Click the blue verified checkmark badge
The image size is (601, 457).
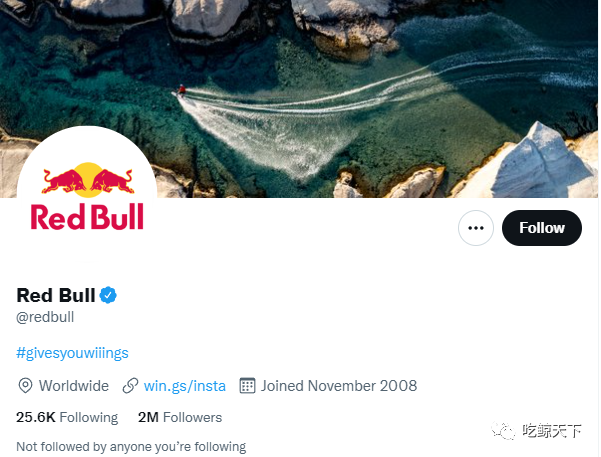point(108,295)
